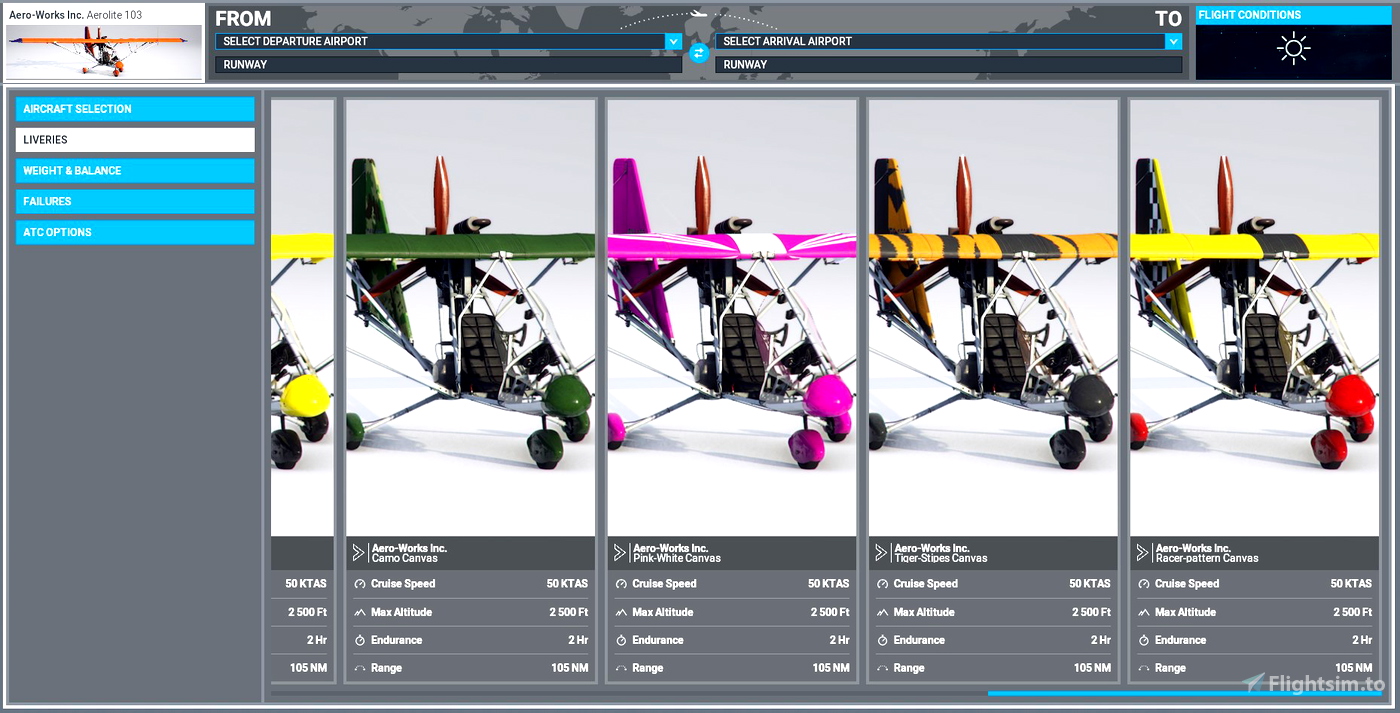Image resolution: width=1400 pixels, height=713 pixels.
Task: Click the Endurance stopwatch icon on Racer-pattern Canvas card
Action: coord(1143,640)
